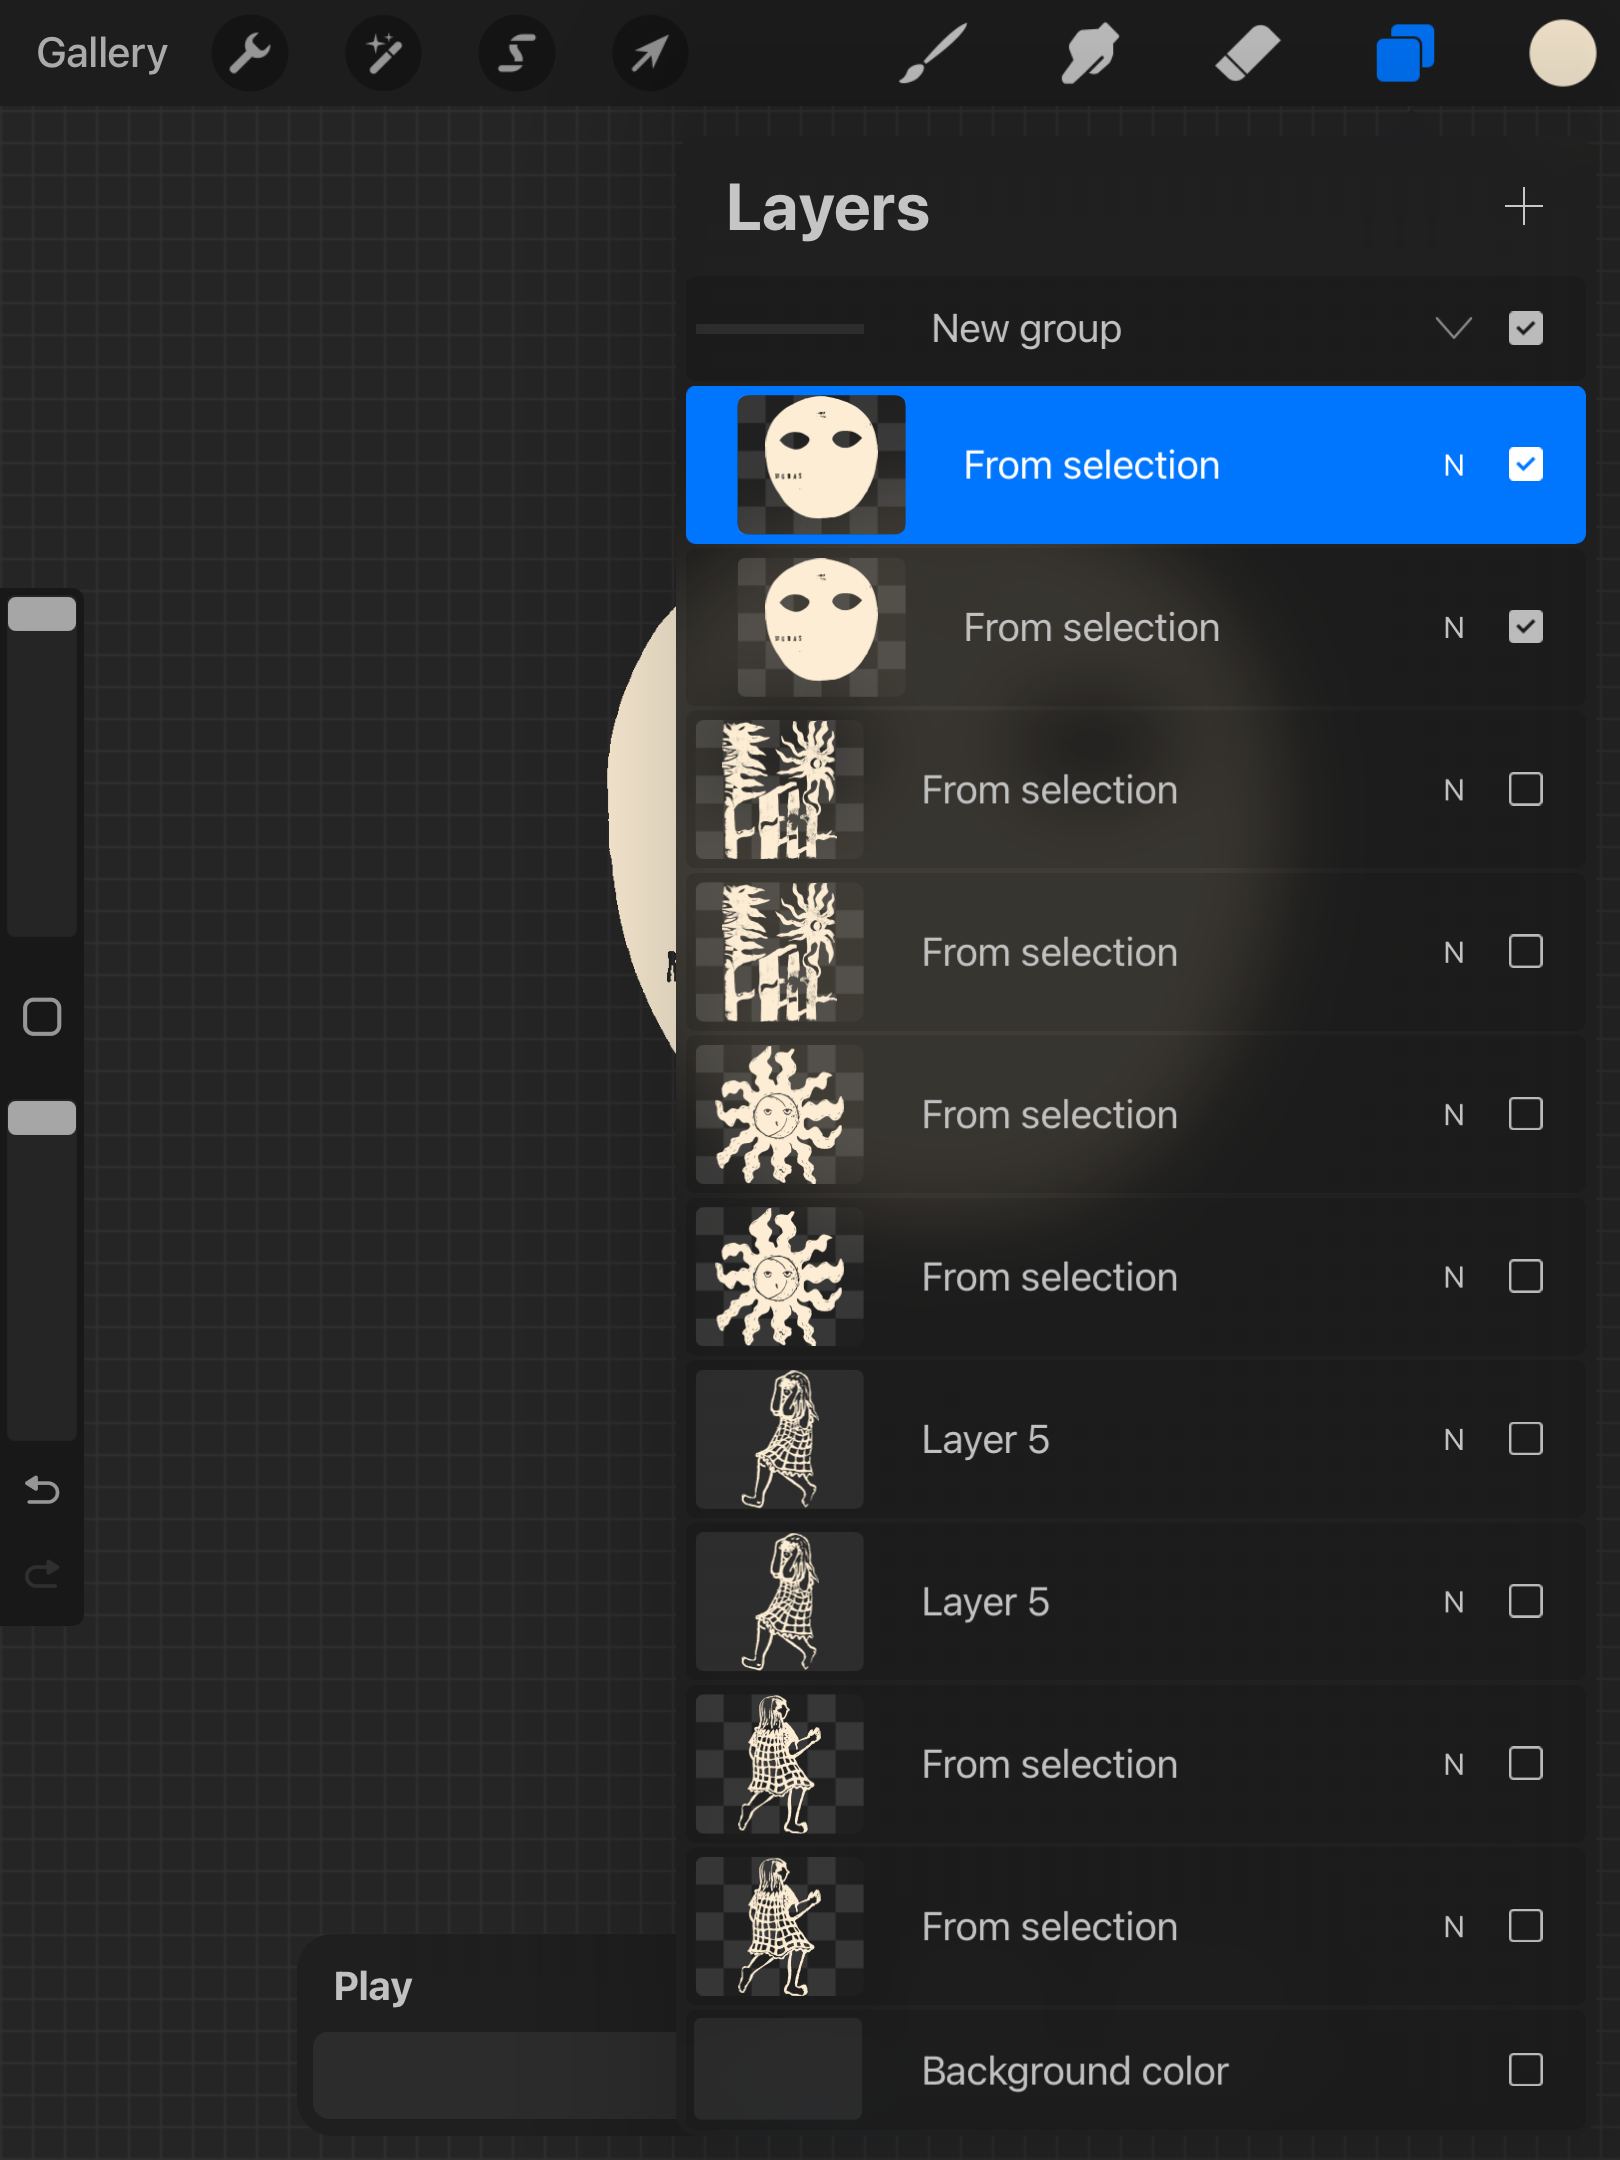Open blend mode N of selected layer
Image resolution: width=1620 pixels, height=2160 pixels.
coord(1453,465)
